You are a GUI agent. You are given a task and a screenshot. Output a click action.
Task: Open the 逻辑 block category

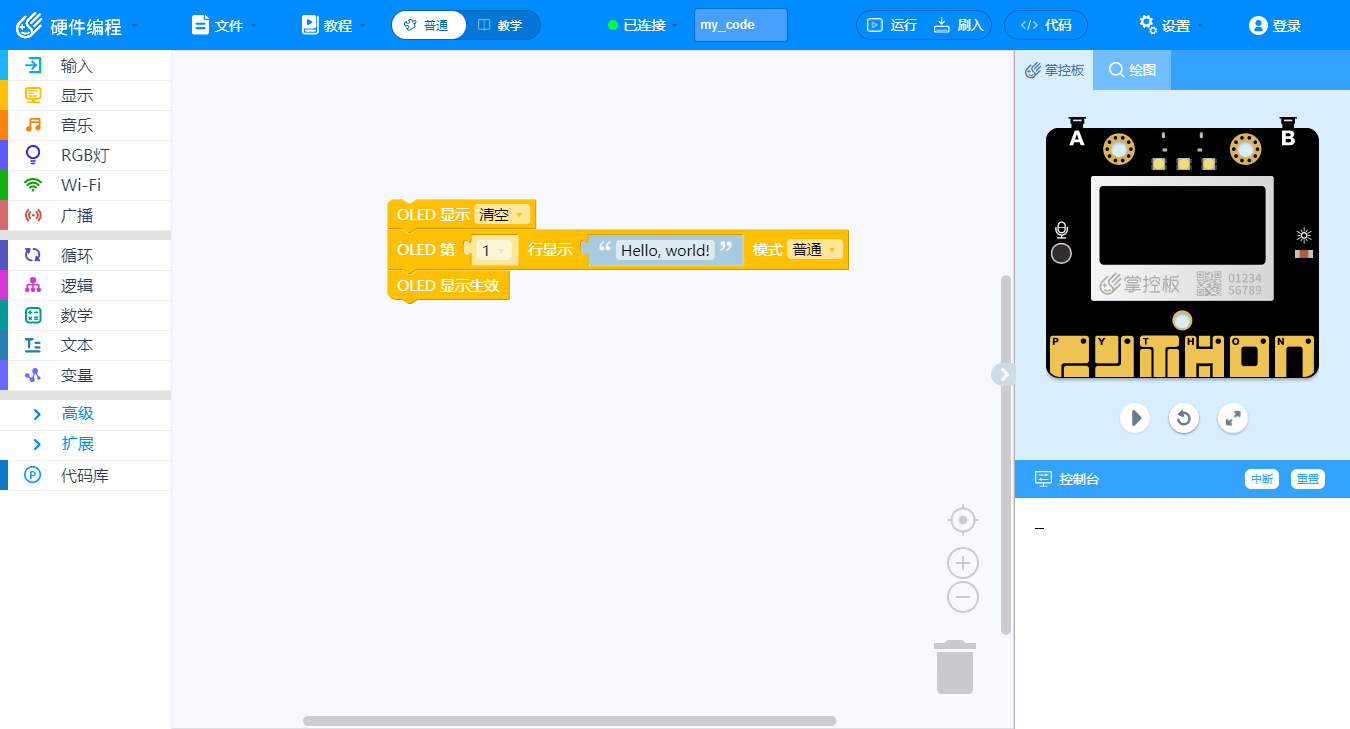click(x=85, y=286)
